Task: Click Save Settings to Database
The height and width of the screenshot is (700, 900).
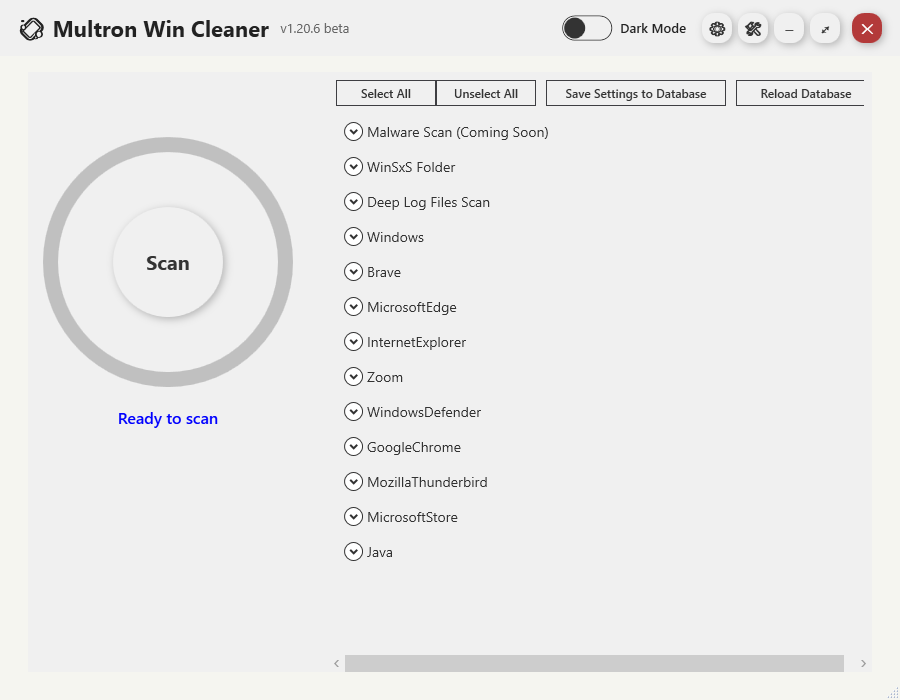Action: click(x=636, y=93)
